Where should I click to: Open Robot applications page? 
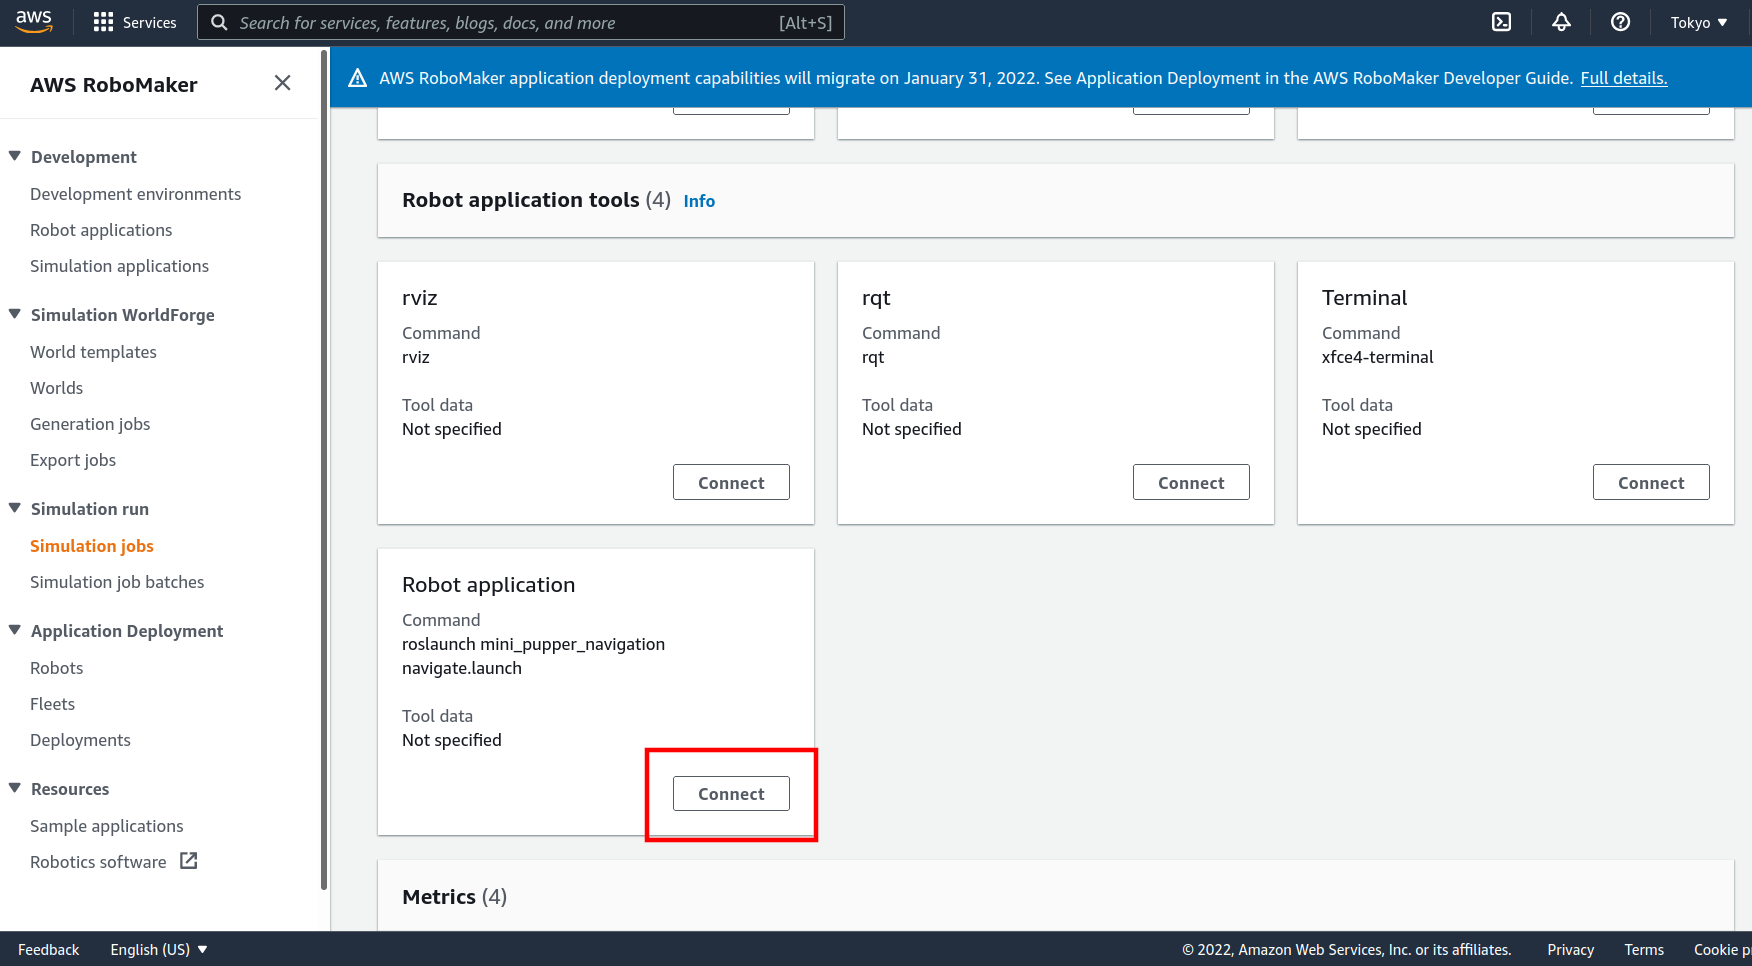tap(101, 230)
